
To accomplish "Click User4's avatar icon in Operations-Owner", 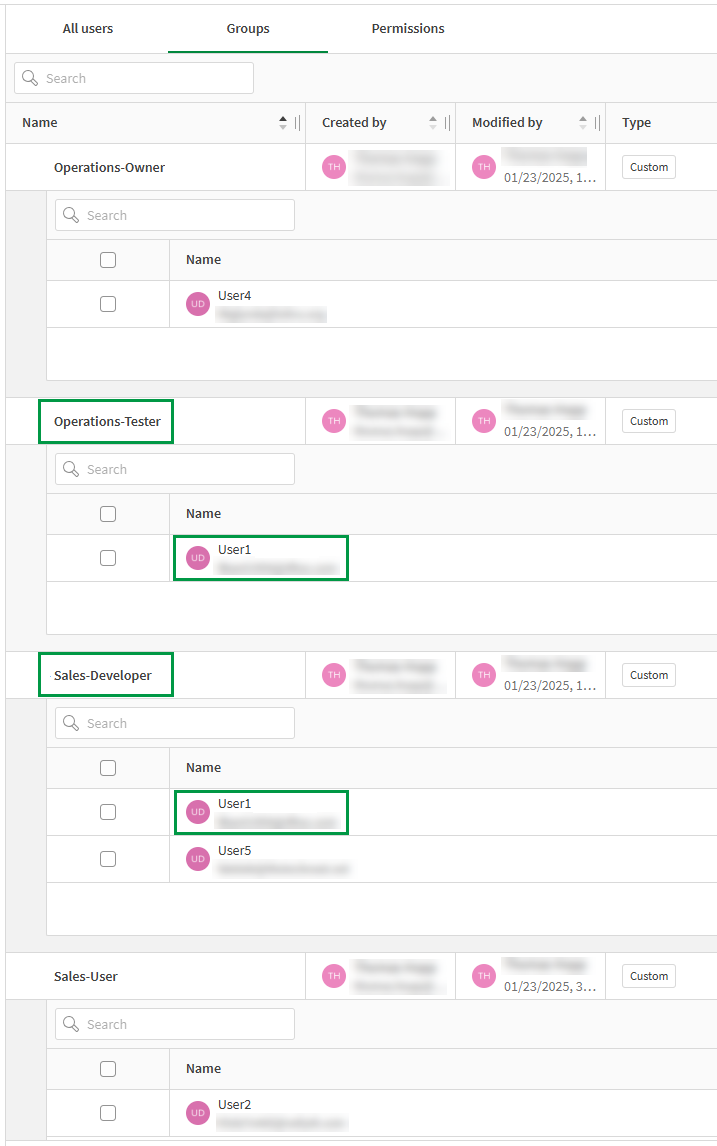I will [x=197, y=303].
